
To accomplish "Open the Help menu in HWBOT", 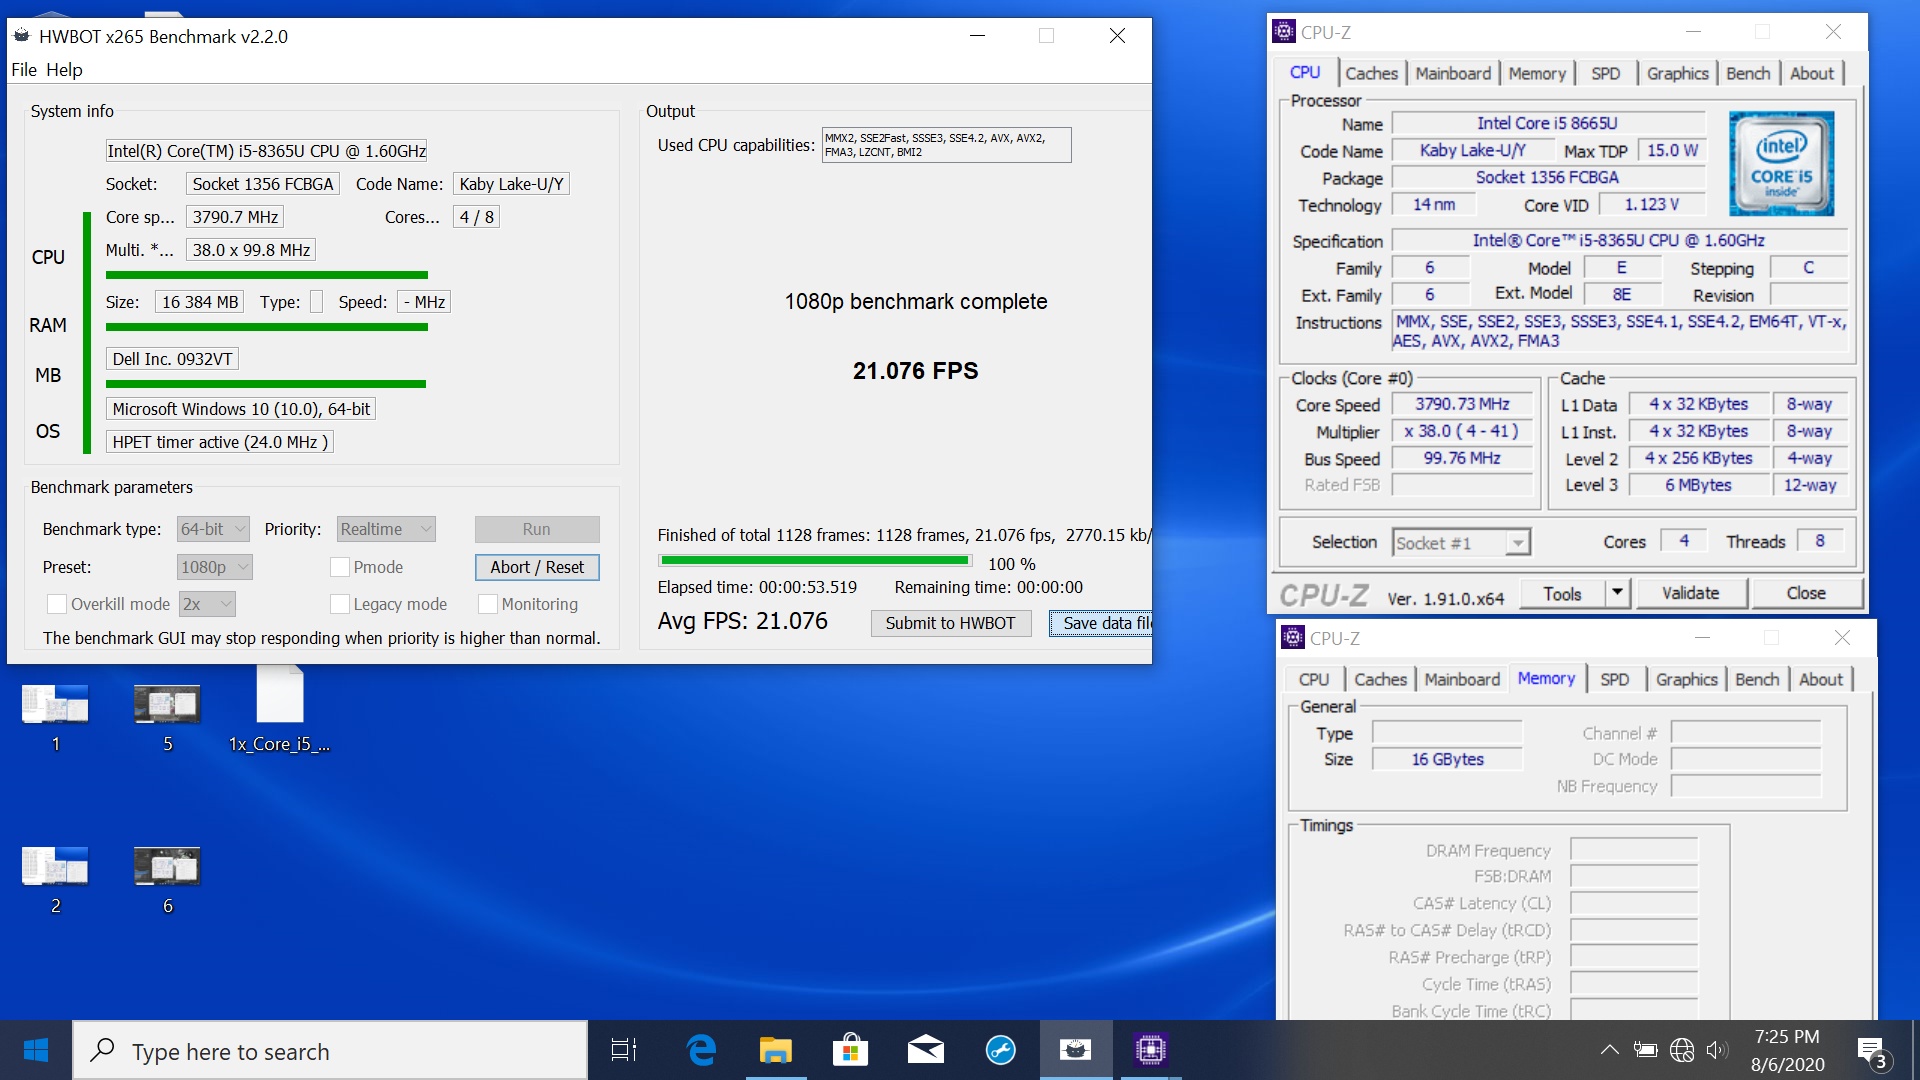I will (x=64, y=70).
